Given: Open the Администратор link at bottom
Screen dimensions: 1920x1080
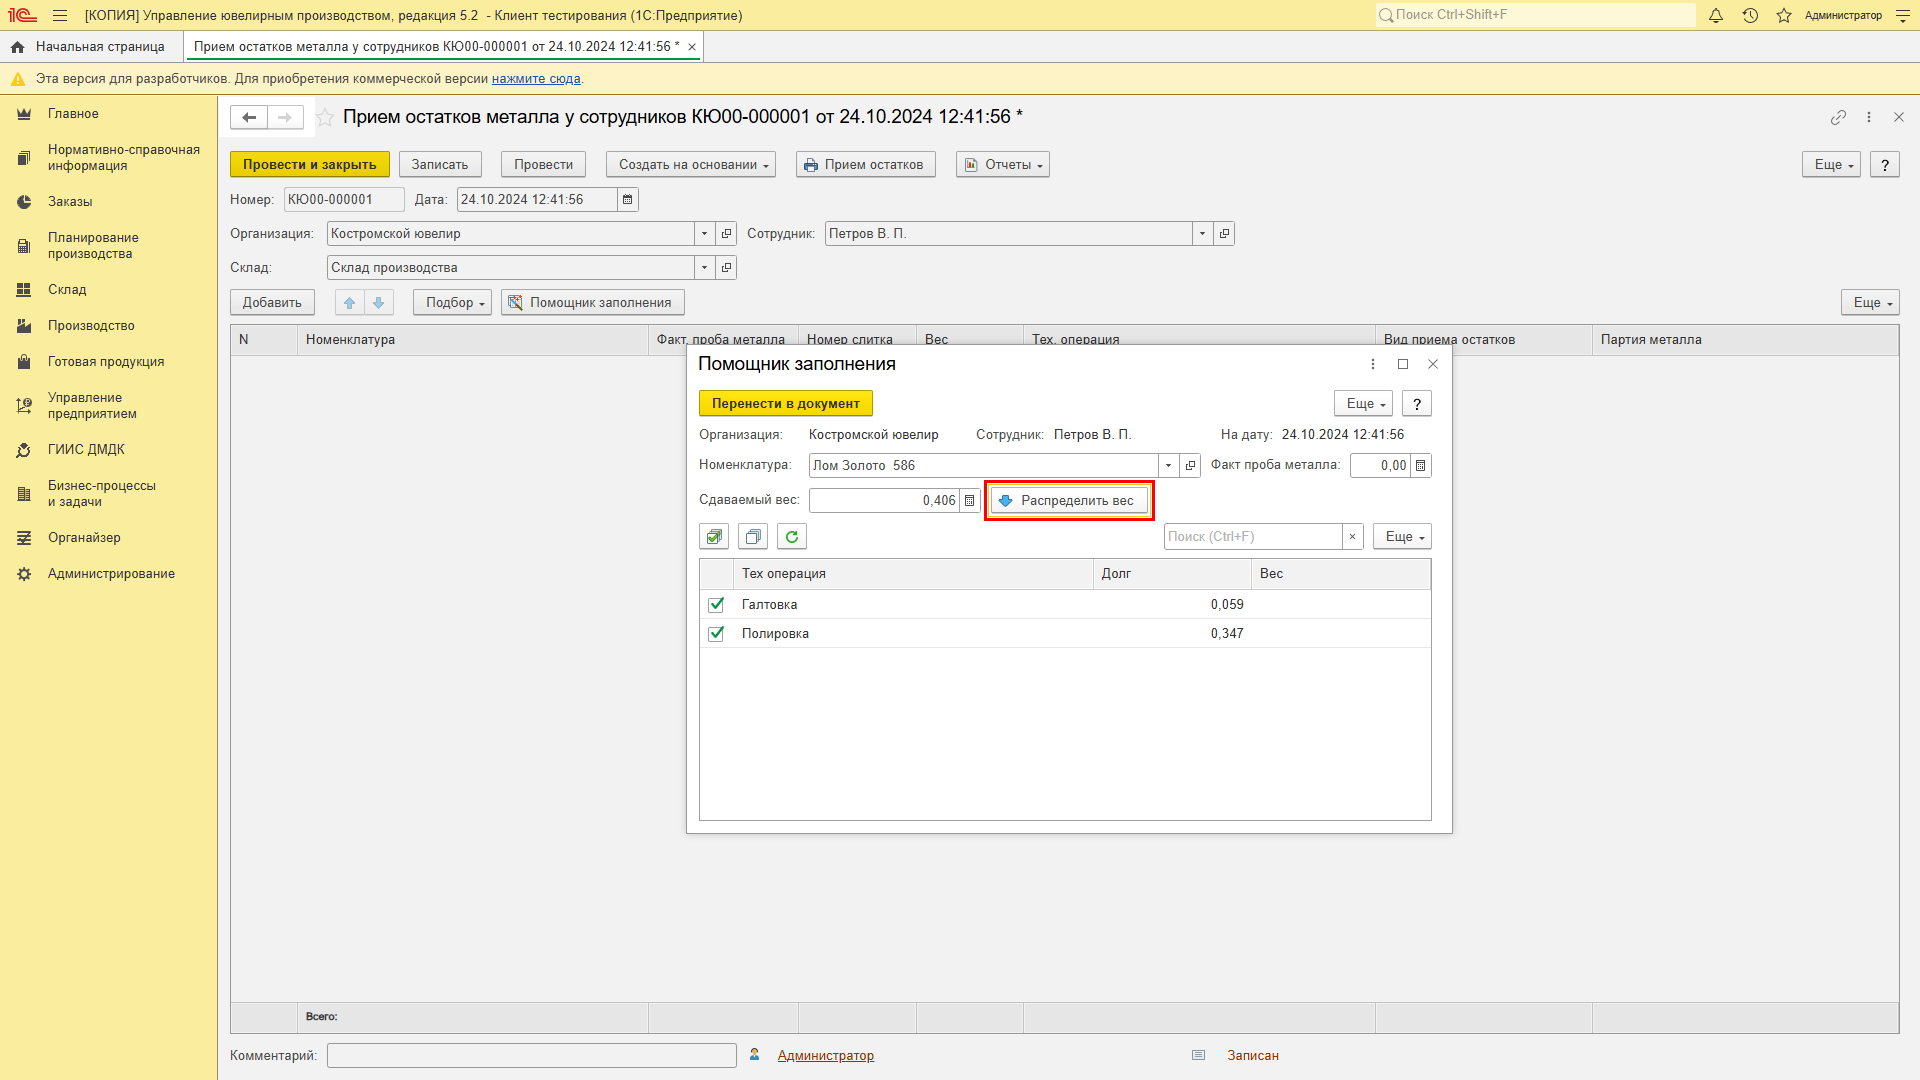Looking at the screenshot, I should pyautogui.click(x=826, y=1056).
